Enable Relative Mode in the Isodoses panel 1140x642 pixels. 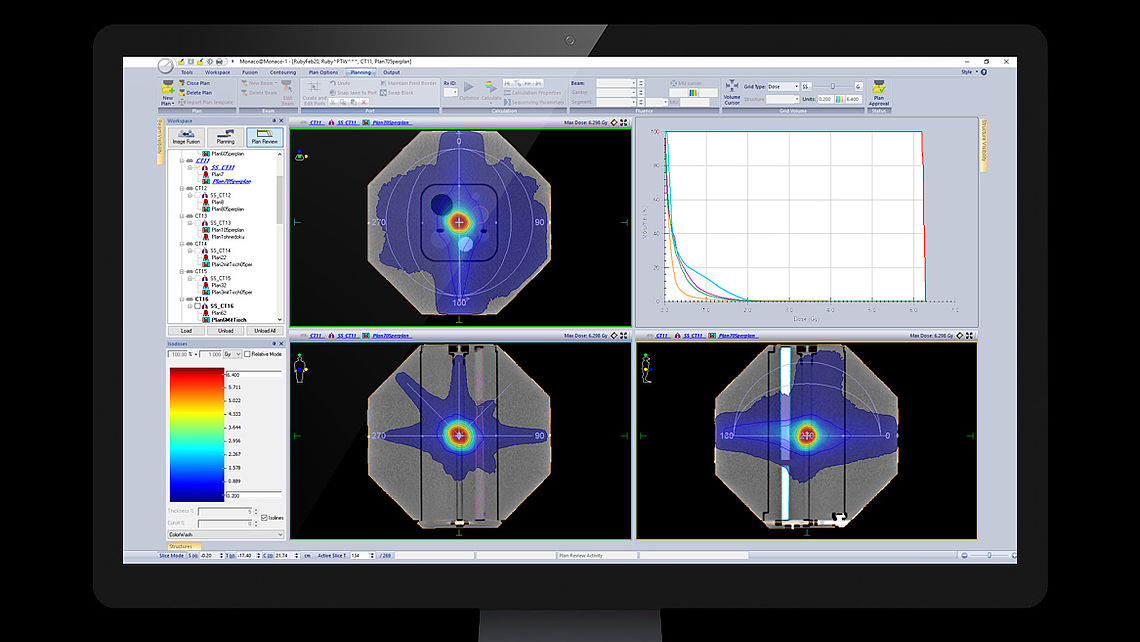(248, 354)
